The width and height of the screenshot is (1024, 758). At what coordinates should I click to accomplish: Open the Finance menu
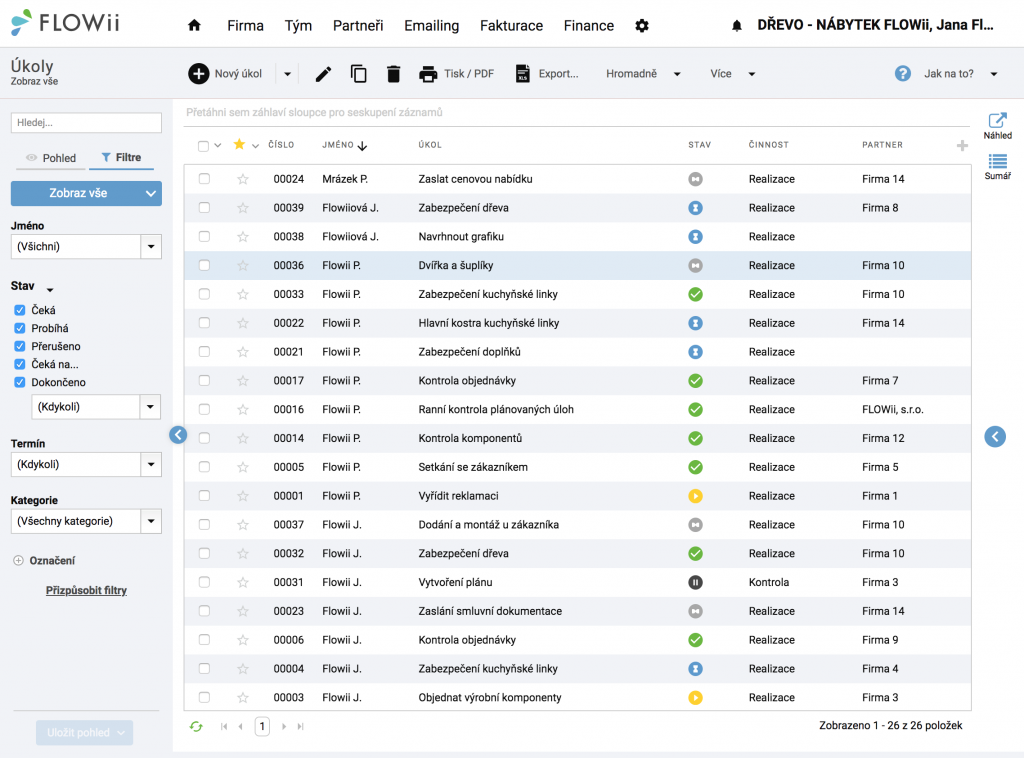(589, 25)
